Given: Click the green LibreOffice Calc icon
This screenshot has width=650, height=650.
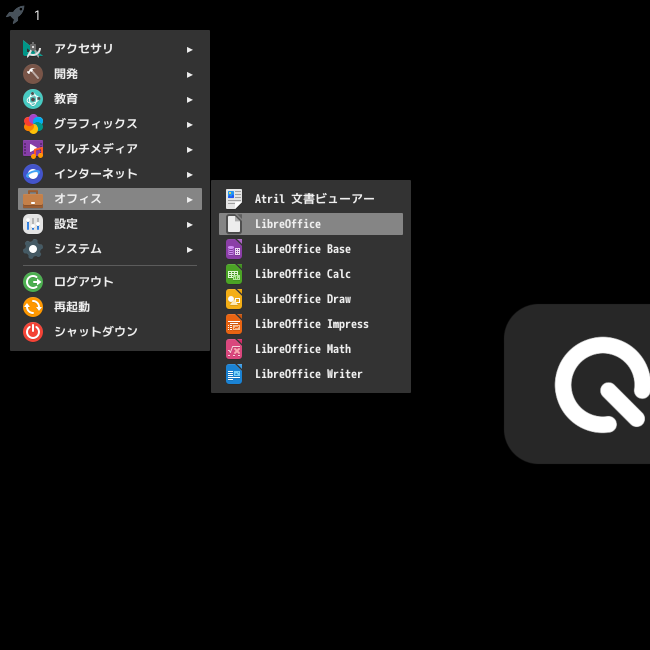Looking at the screenshot, I should pyautogui.click(x=234, y=274).
